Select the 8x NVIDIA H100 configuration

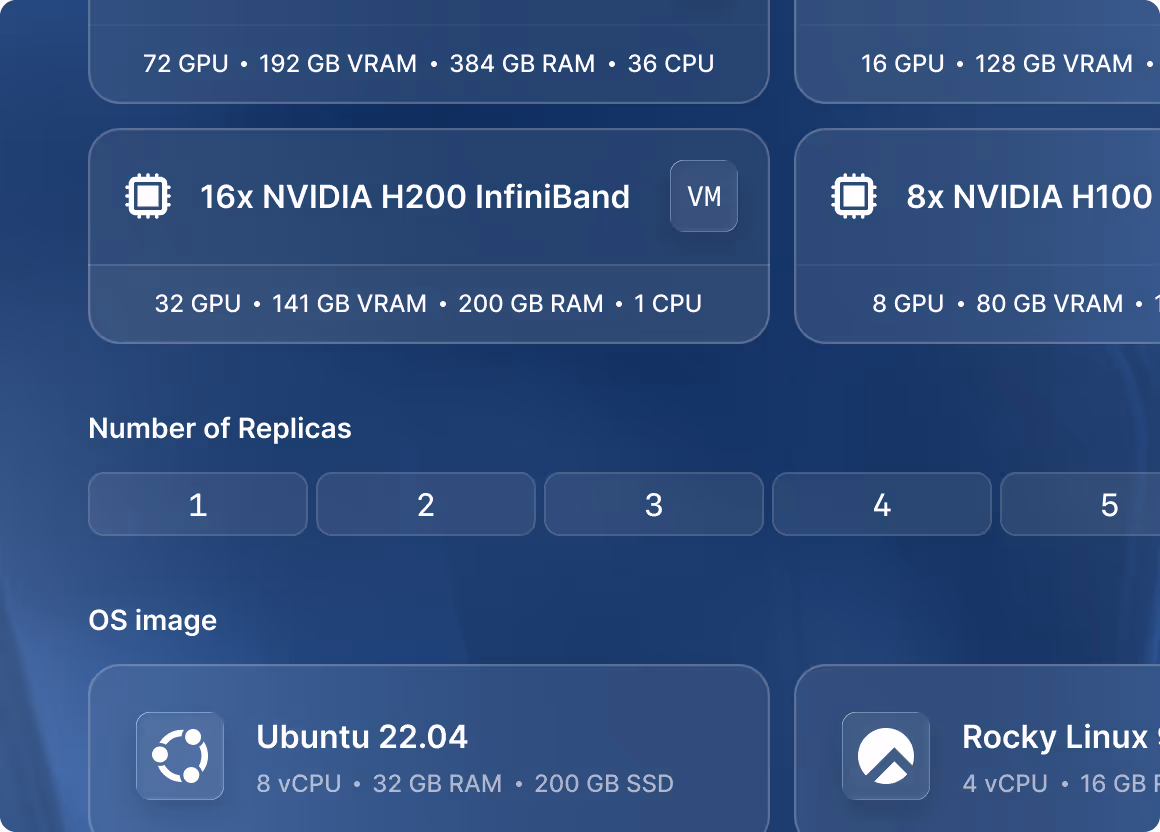click(977, 236)
